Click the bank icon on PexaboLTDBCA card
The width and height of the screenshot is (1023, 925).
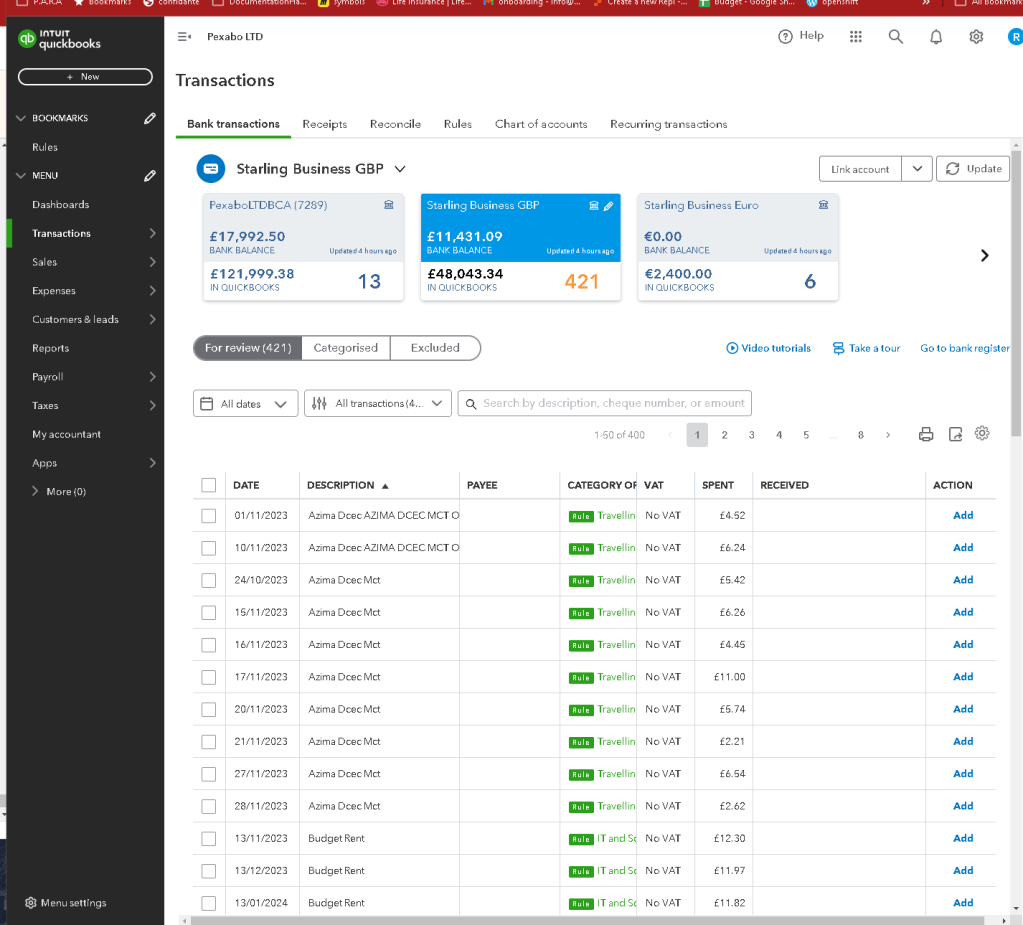389,205
